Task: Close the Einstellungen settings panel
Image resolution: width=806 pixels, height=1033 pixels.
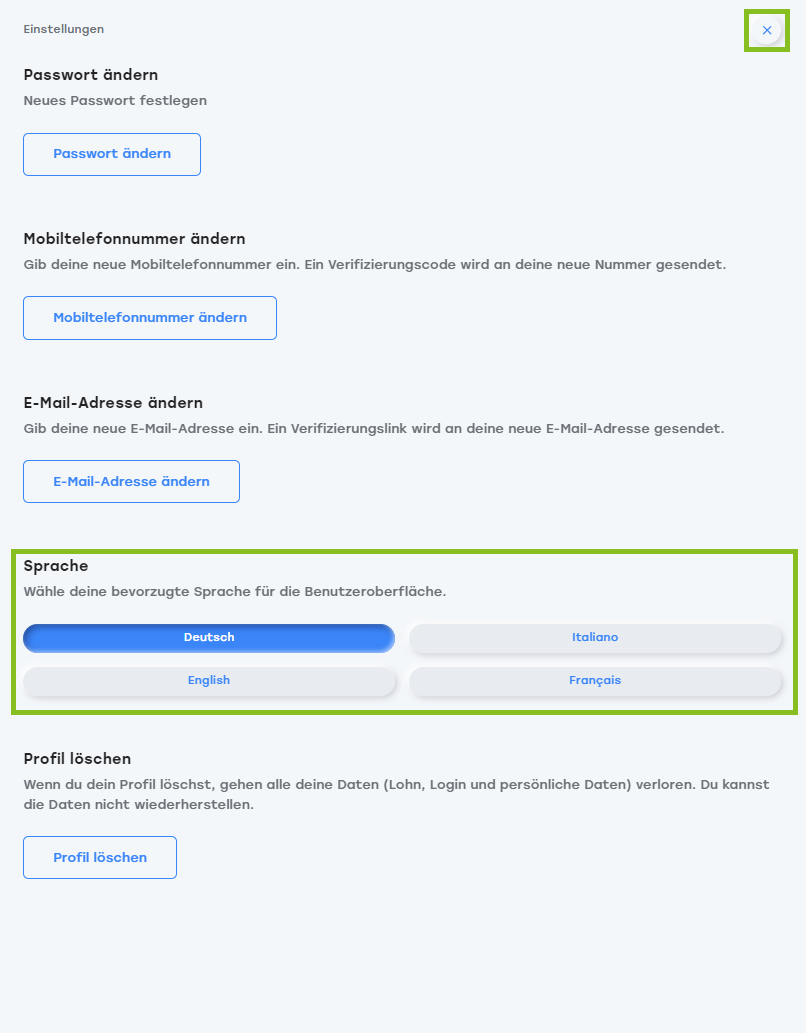Action: click(x=767, y=30)
